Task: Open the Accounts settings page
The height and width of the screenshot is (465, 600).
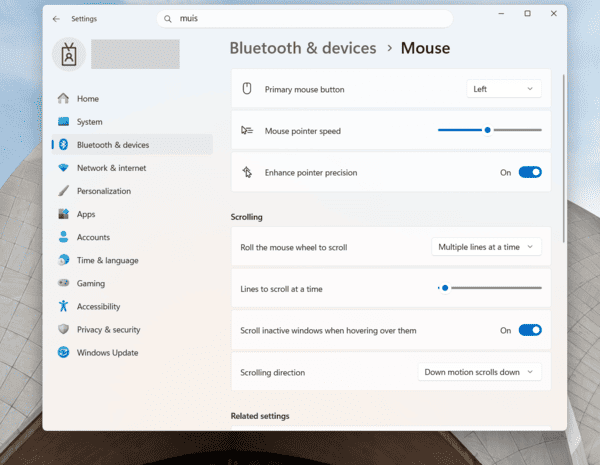Action: 132,237
